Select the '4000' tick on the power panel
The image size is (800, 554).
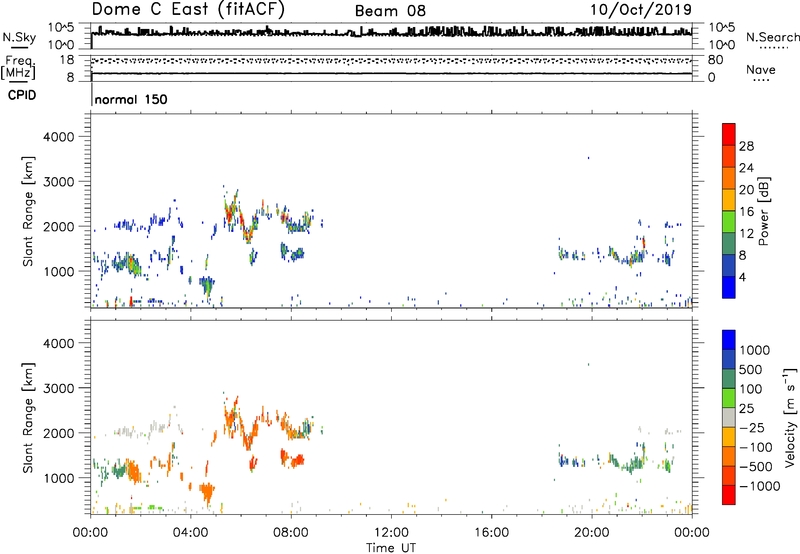point(58,137)
